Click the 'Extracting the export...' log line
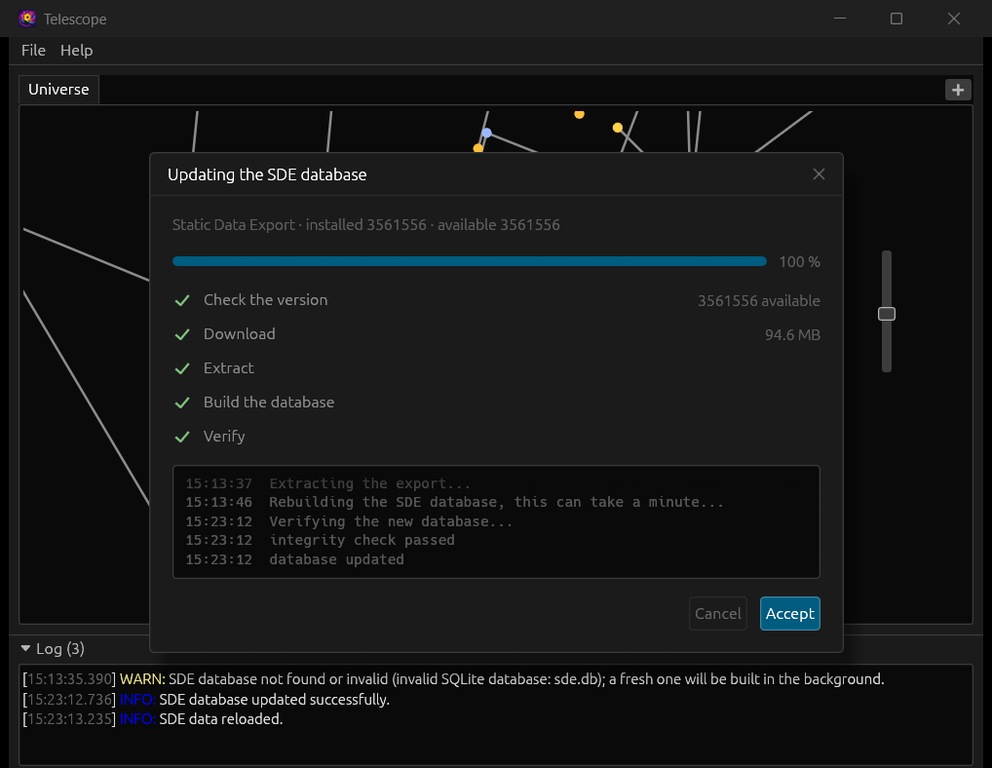992x768 pixels. coord(328,483)
